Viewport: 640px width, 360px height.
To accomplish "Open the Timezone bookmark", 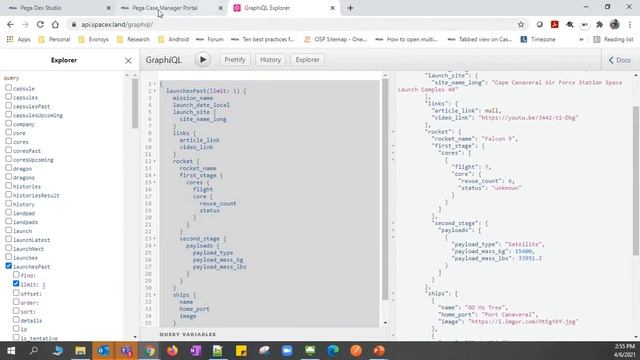I will (x=538, y=39).
